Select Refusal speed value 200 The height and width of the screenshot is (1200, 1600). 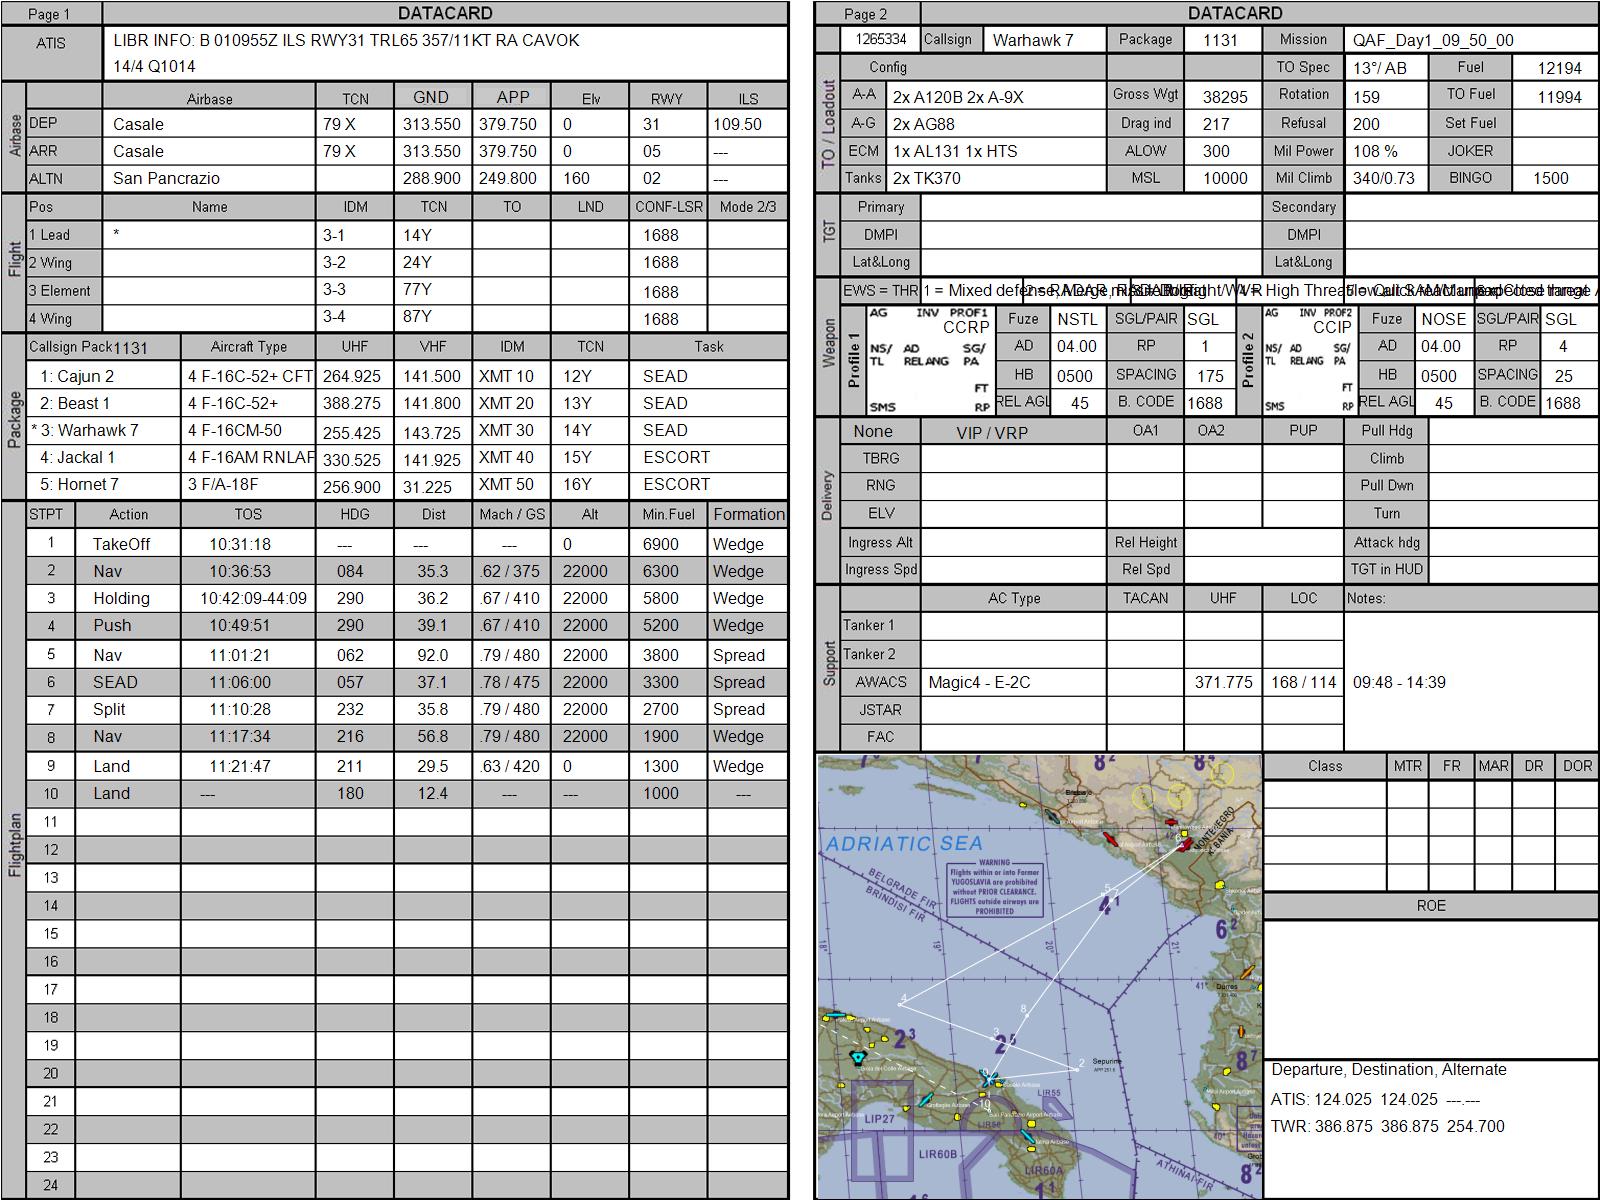(1366, 124)
